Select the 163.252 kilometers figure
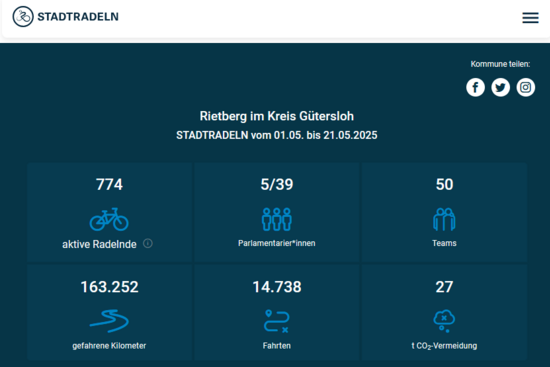Screen dimensions: 550x367 [x=109, y=287]
